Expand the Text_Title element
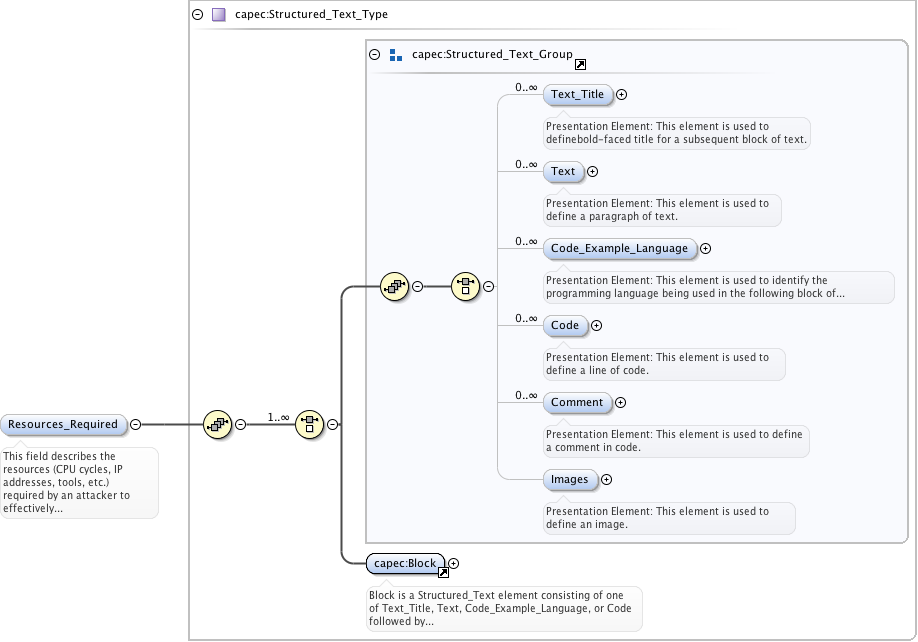The image size is (918, 642). pos(621,95)
